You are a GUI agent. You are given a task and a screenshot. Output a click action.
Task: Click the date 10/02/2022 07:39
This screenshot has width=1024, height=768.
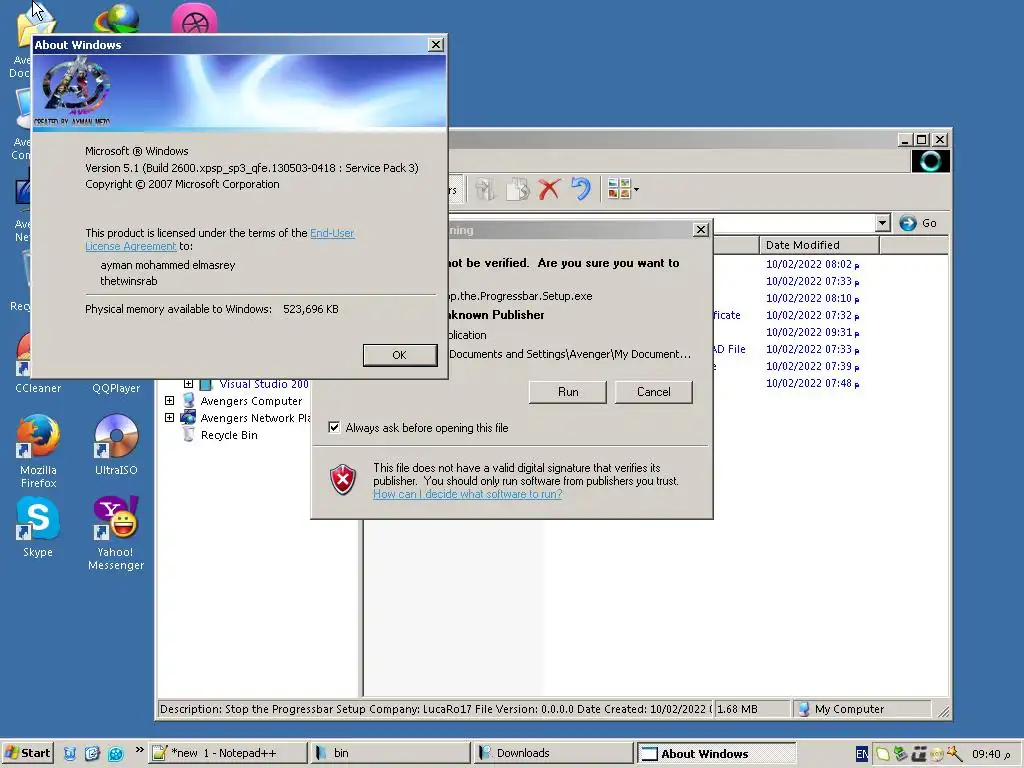pos(812,366)
